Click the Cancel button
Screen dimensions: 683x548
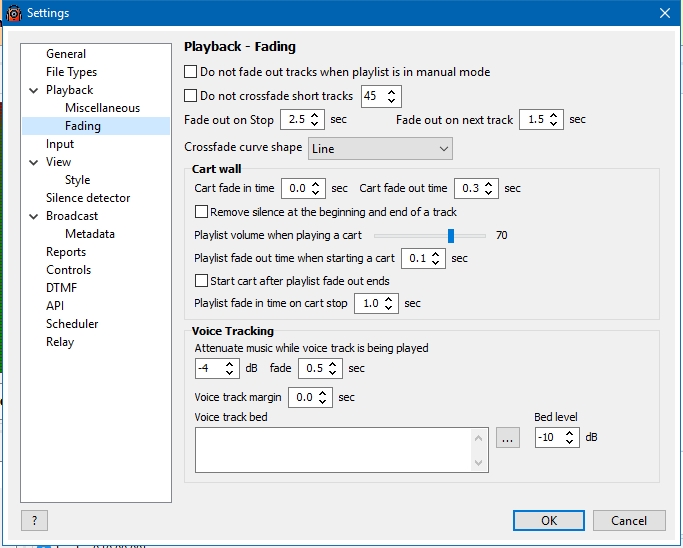coord(628,520)
